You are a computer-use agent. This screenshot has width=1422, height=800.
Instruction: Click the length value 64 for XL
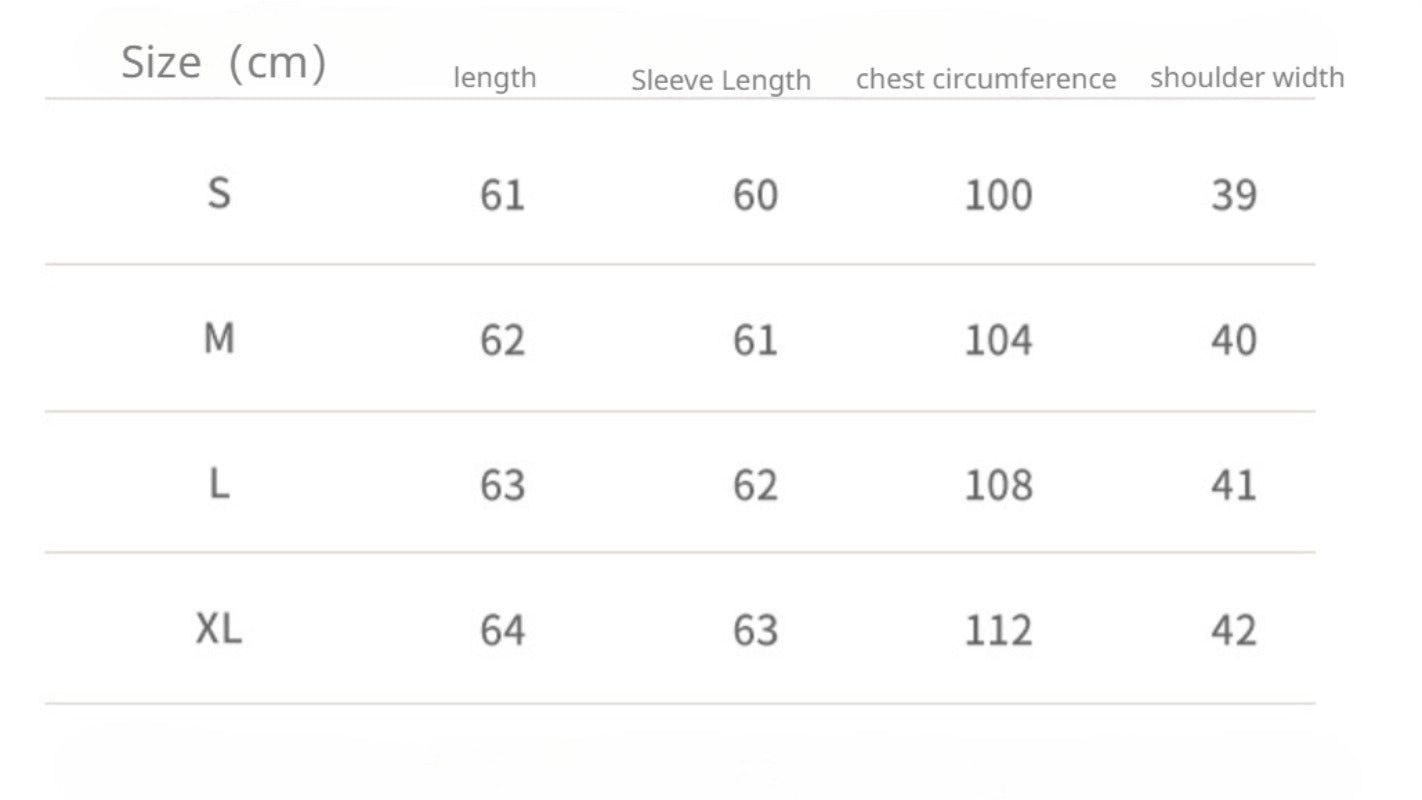(x=502, y=631)
